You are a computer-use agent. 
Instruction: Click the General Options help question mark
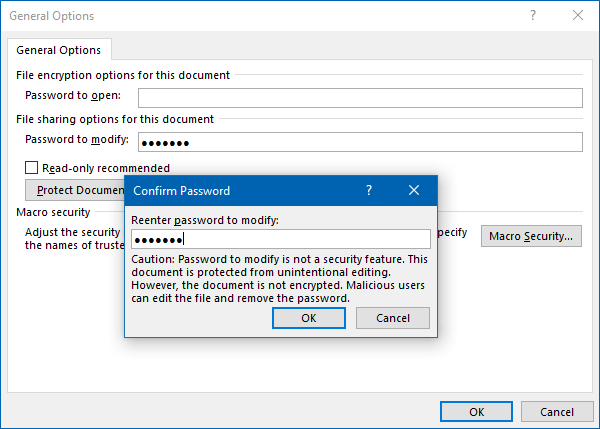coord(533,16)
